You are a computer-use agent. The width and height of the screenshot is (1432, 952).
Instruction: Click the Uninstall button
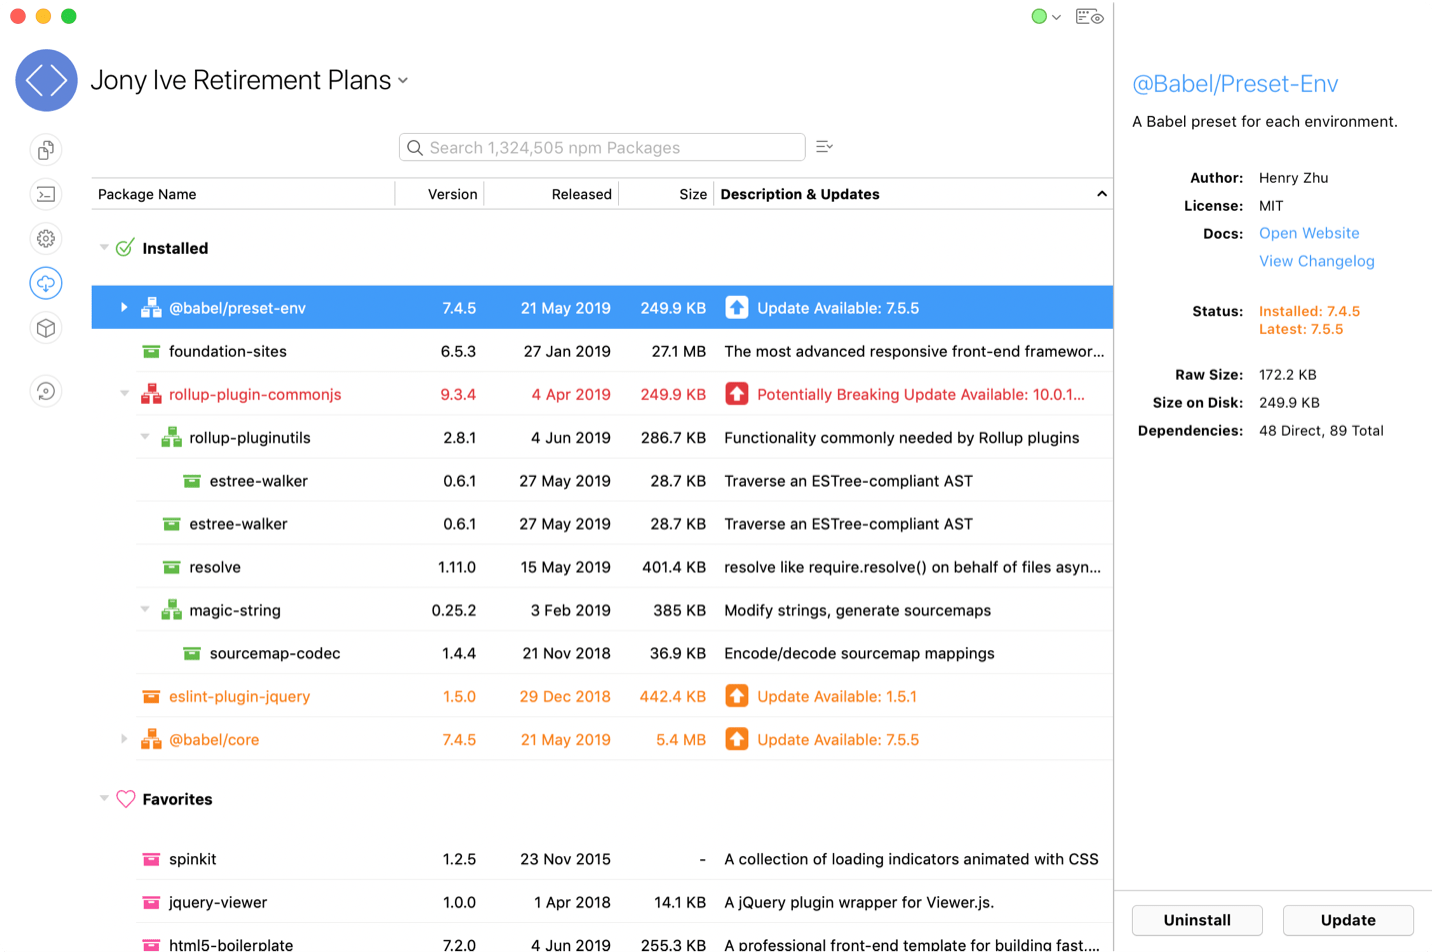1197,920
